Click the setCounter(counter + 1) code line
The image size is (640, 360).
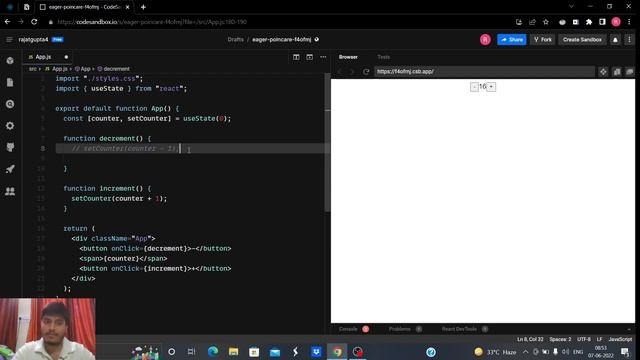pos(119,199)
